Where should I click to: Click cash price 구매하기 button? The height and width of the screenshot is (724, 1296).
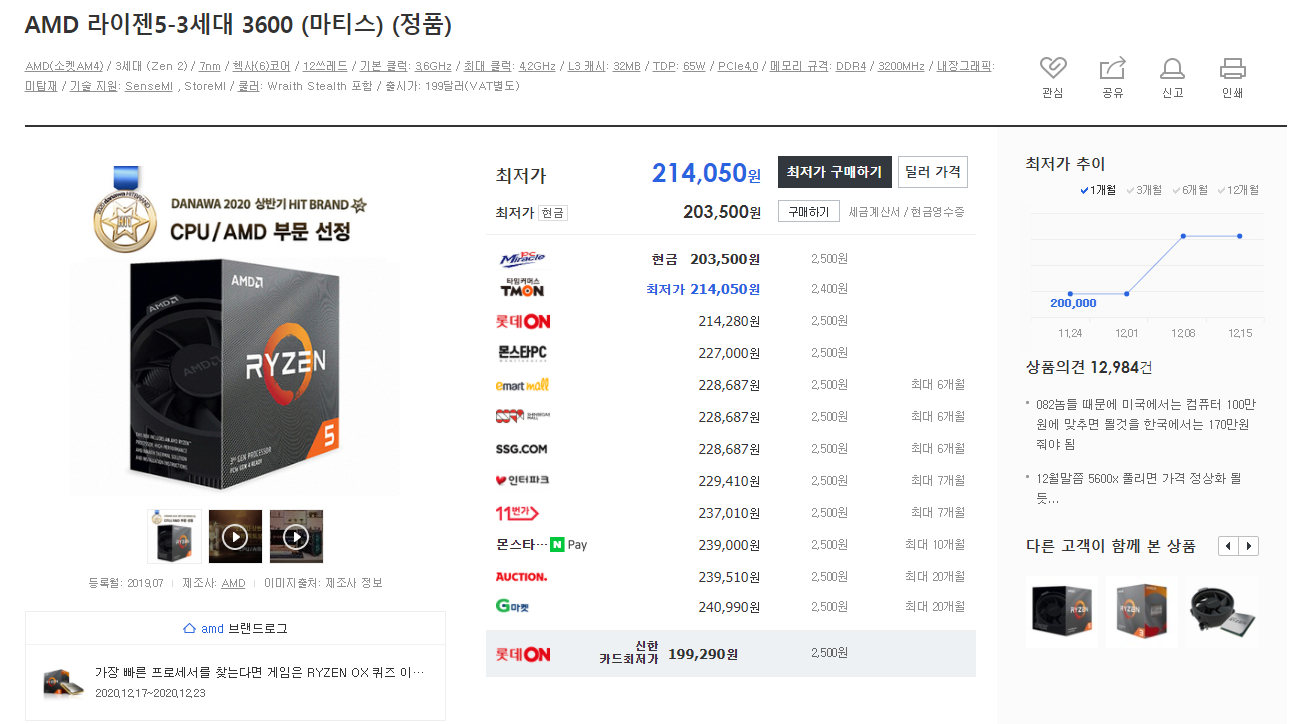[808, 212]
